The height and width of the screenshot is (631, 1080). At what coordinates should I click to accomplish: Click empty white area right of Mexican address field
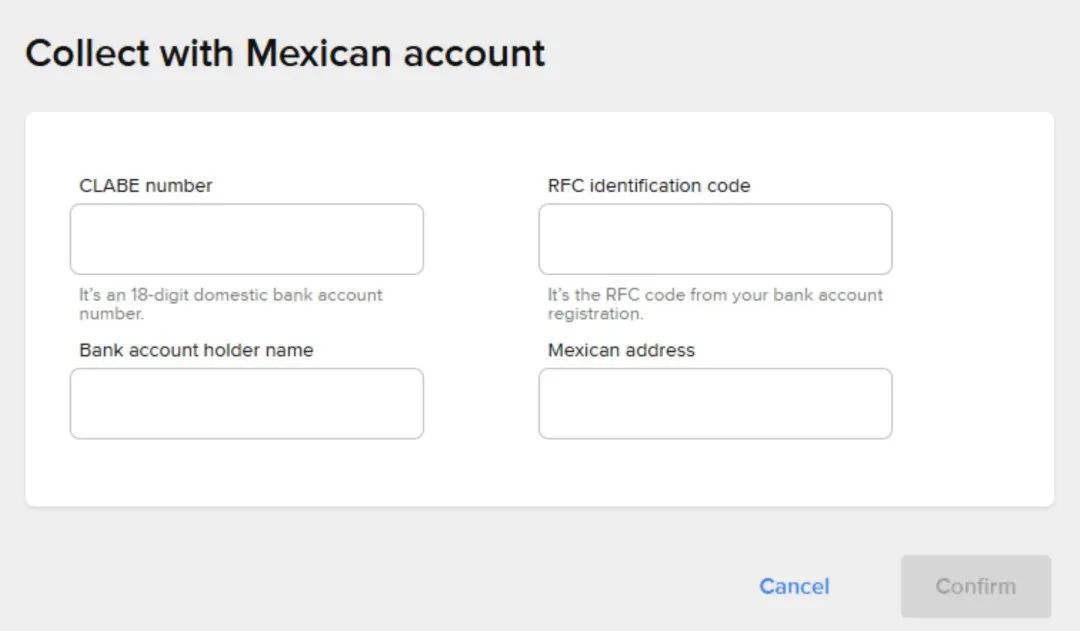(x=970, y=403)
